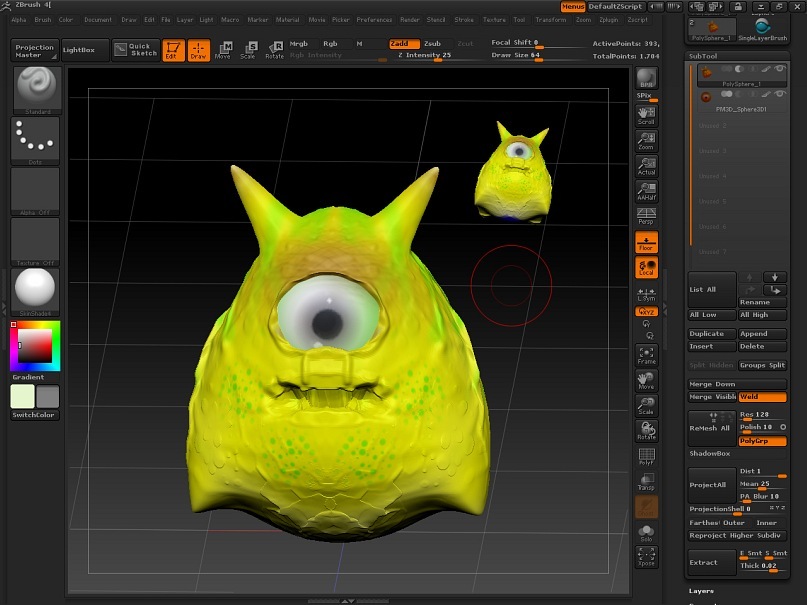807x605 pixels.
Task: Toggle Transp transparency mode
Action: click(x=646, y=482)
